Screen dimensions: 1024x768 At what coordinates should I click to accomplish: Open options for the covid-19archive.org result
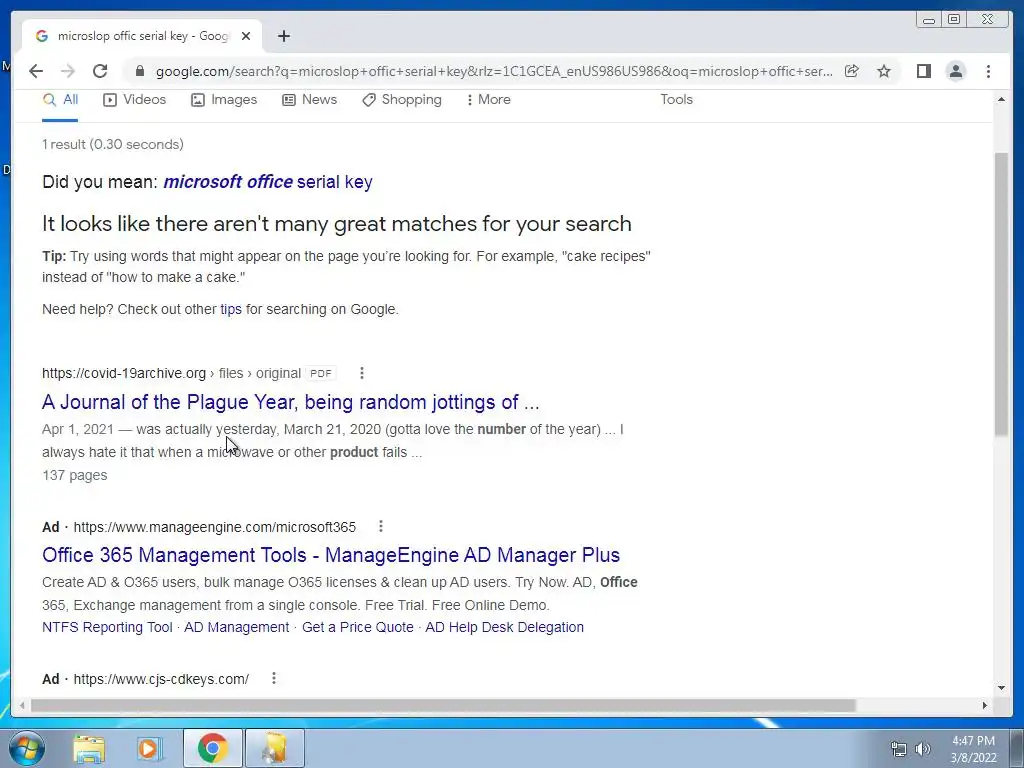click(361, 373)
